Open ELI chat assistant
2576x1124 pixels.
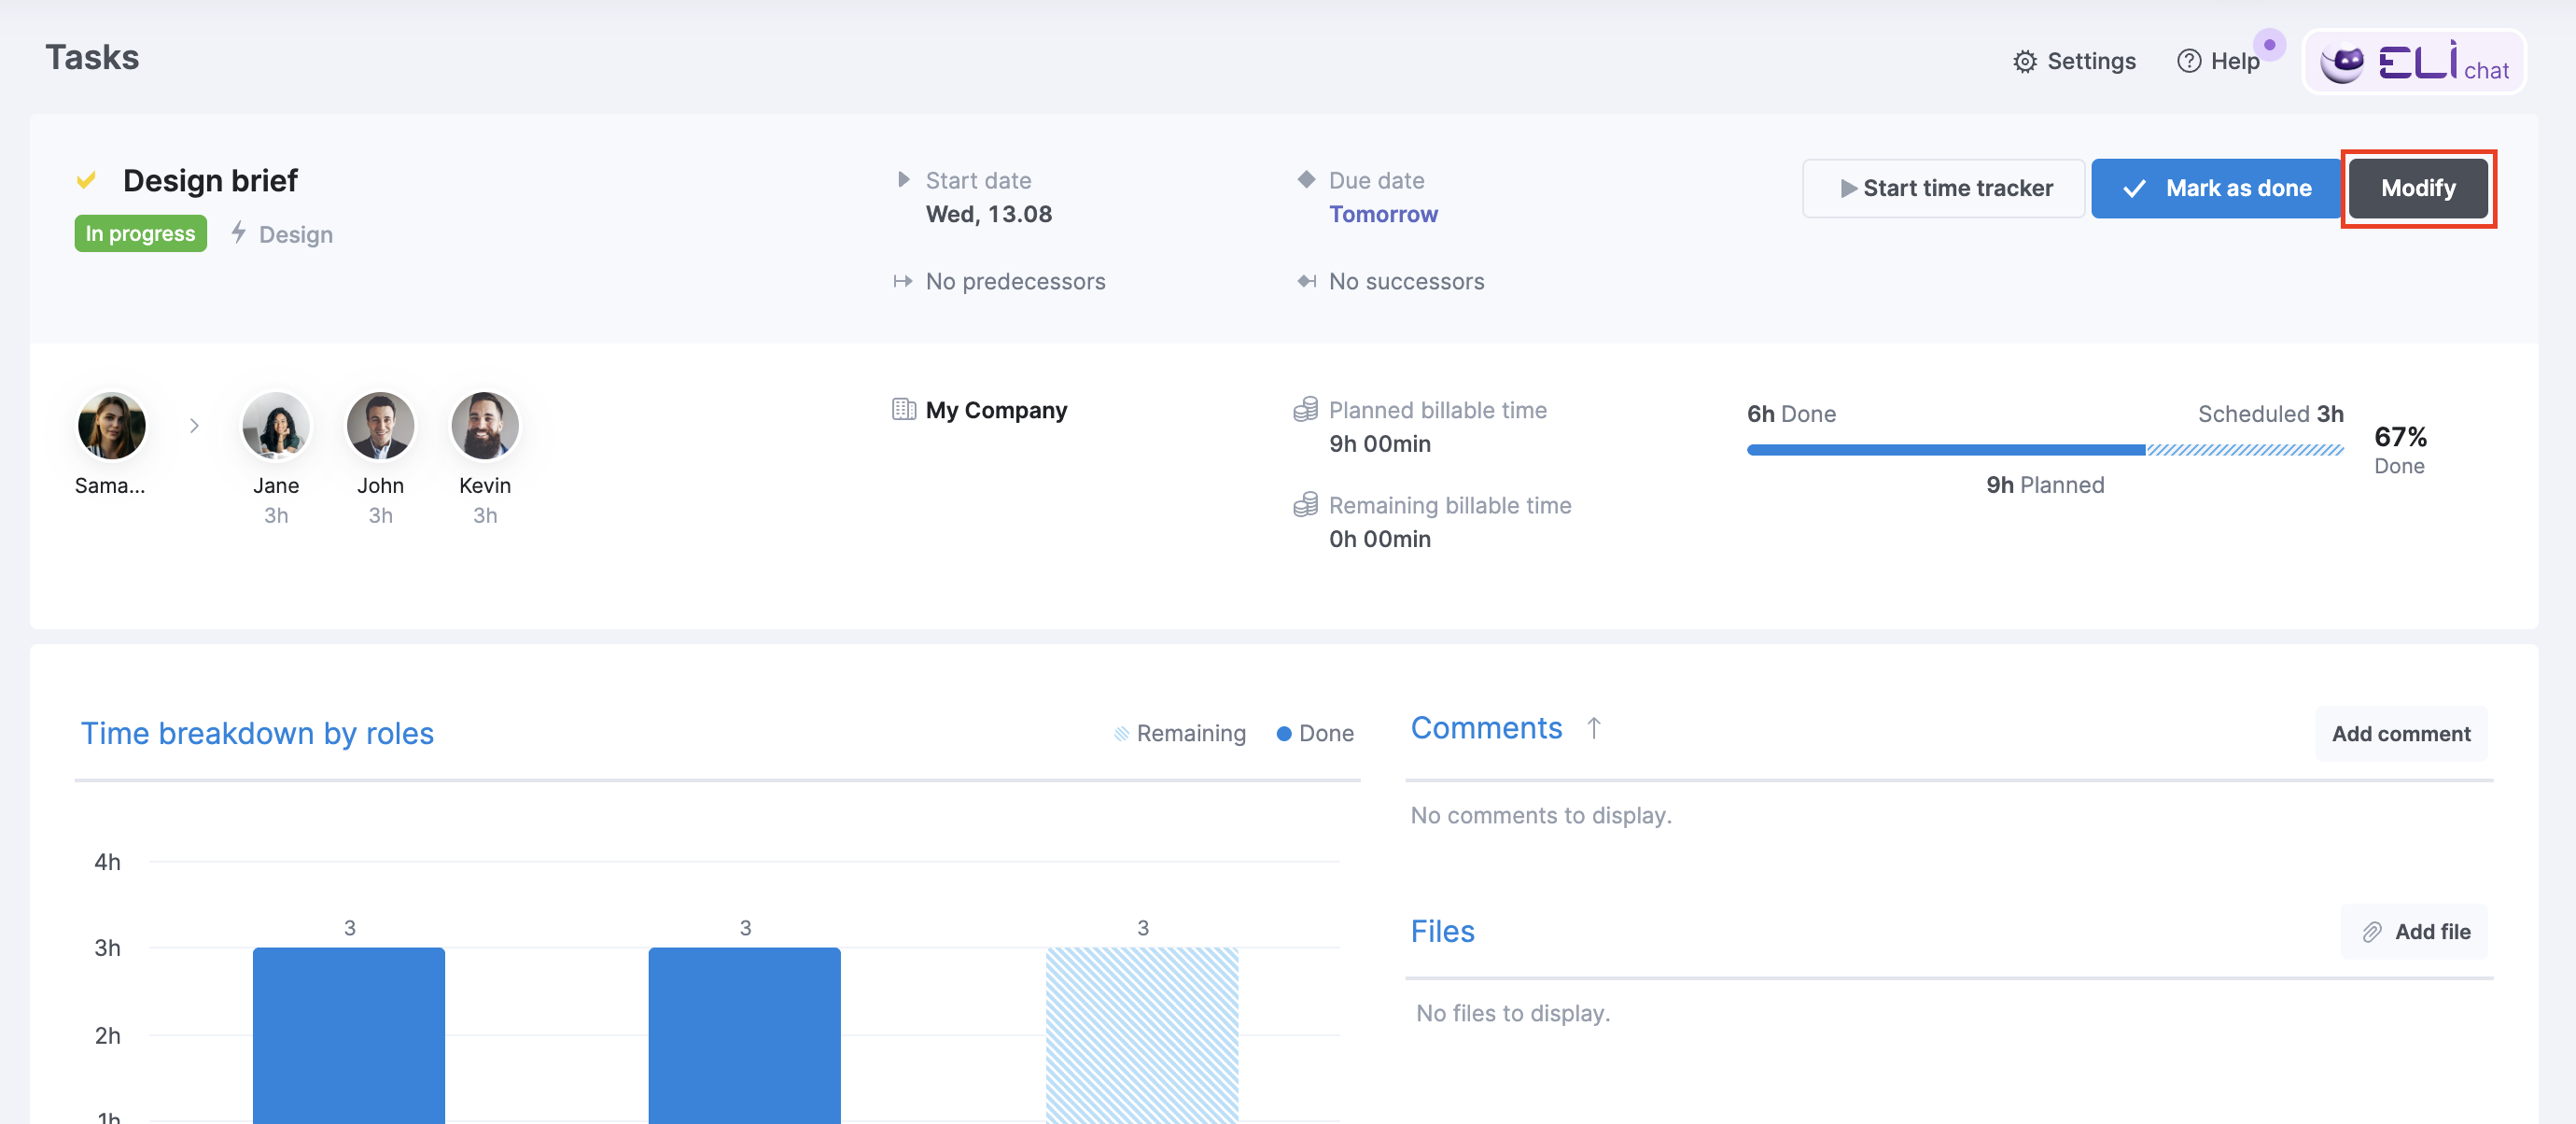pyautogui.click(x=2414, y=62)
